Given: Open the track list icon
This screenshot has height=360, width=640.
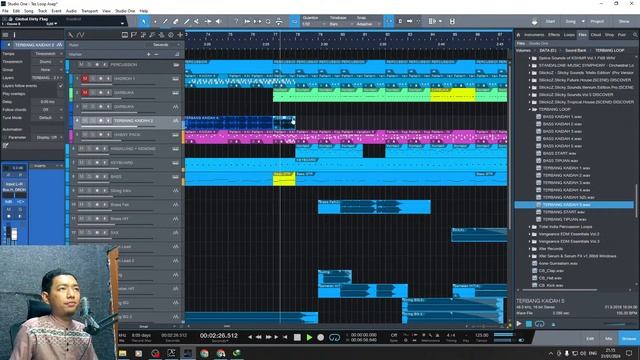Looking at the screenshot, I should [x=5, y=35].
